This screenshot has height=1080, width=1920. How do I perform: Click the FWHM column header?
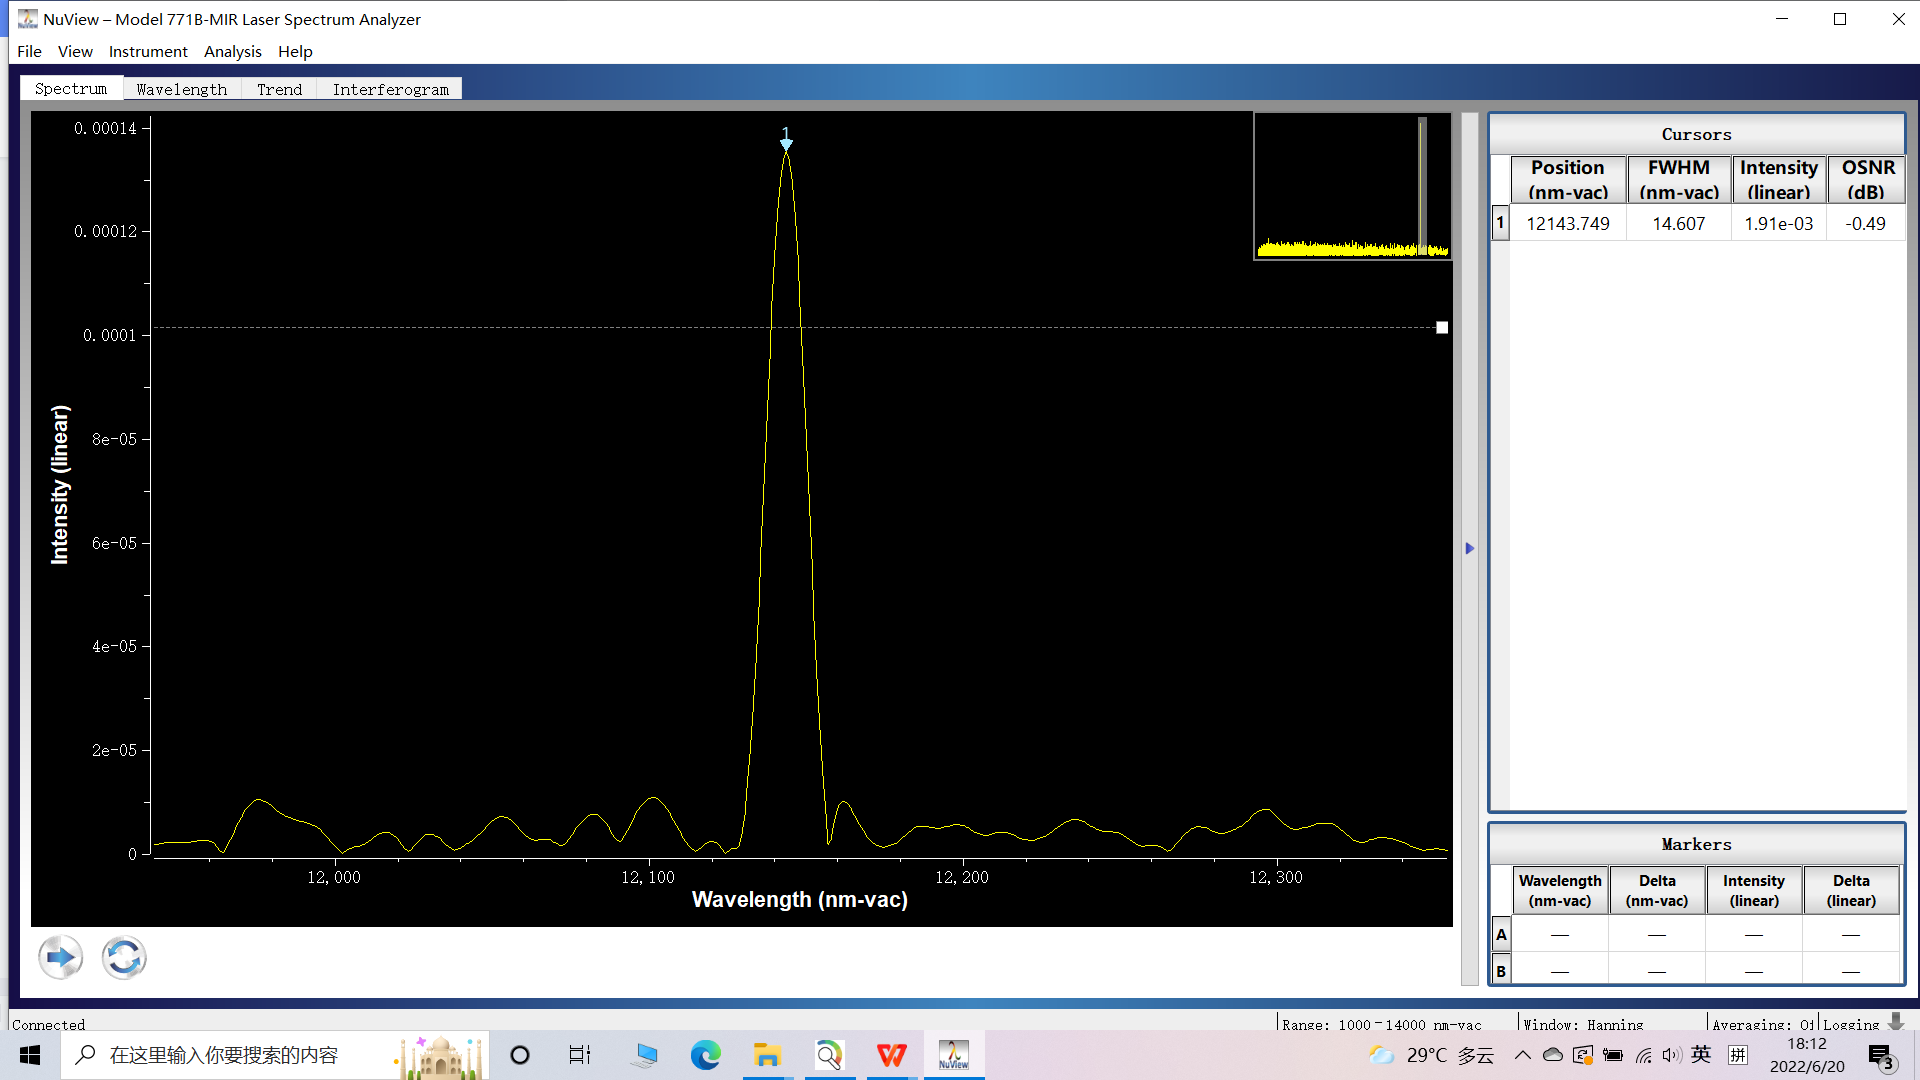click(x=1678, y=179)
